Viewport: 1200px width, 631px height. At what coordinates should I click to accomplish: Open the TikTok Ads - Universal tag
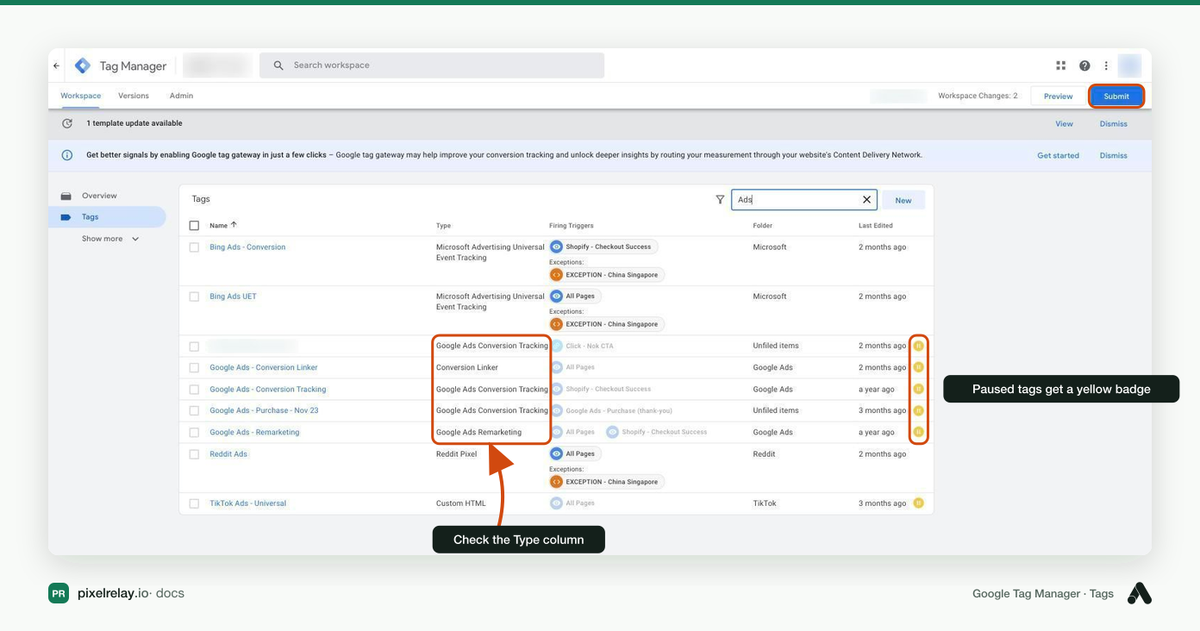(x=248, y=503)
